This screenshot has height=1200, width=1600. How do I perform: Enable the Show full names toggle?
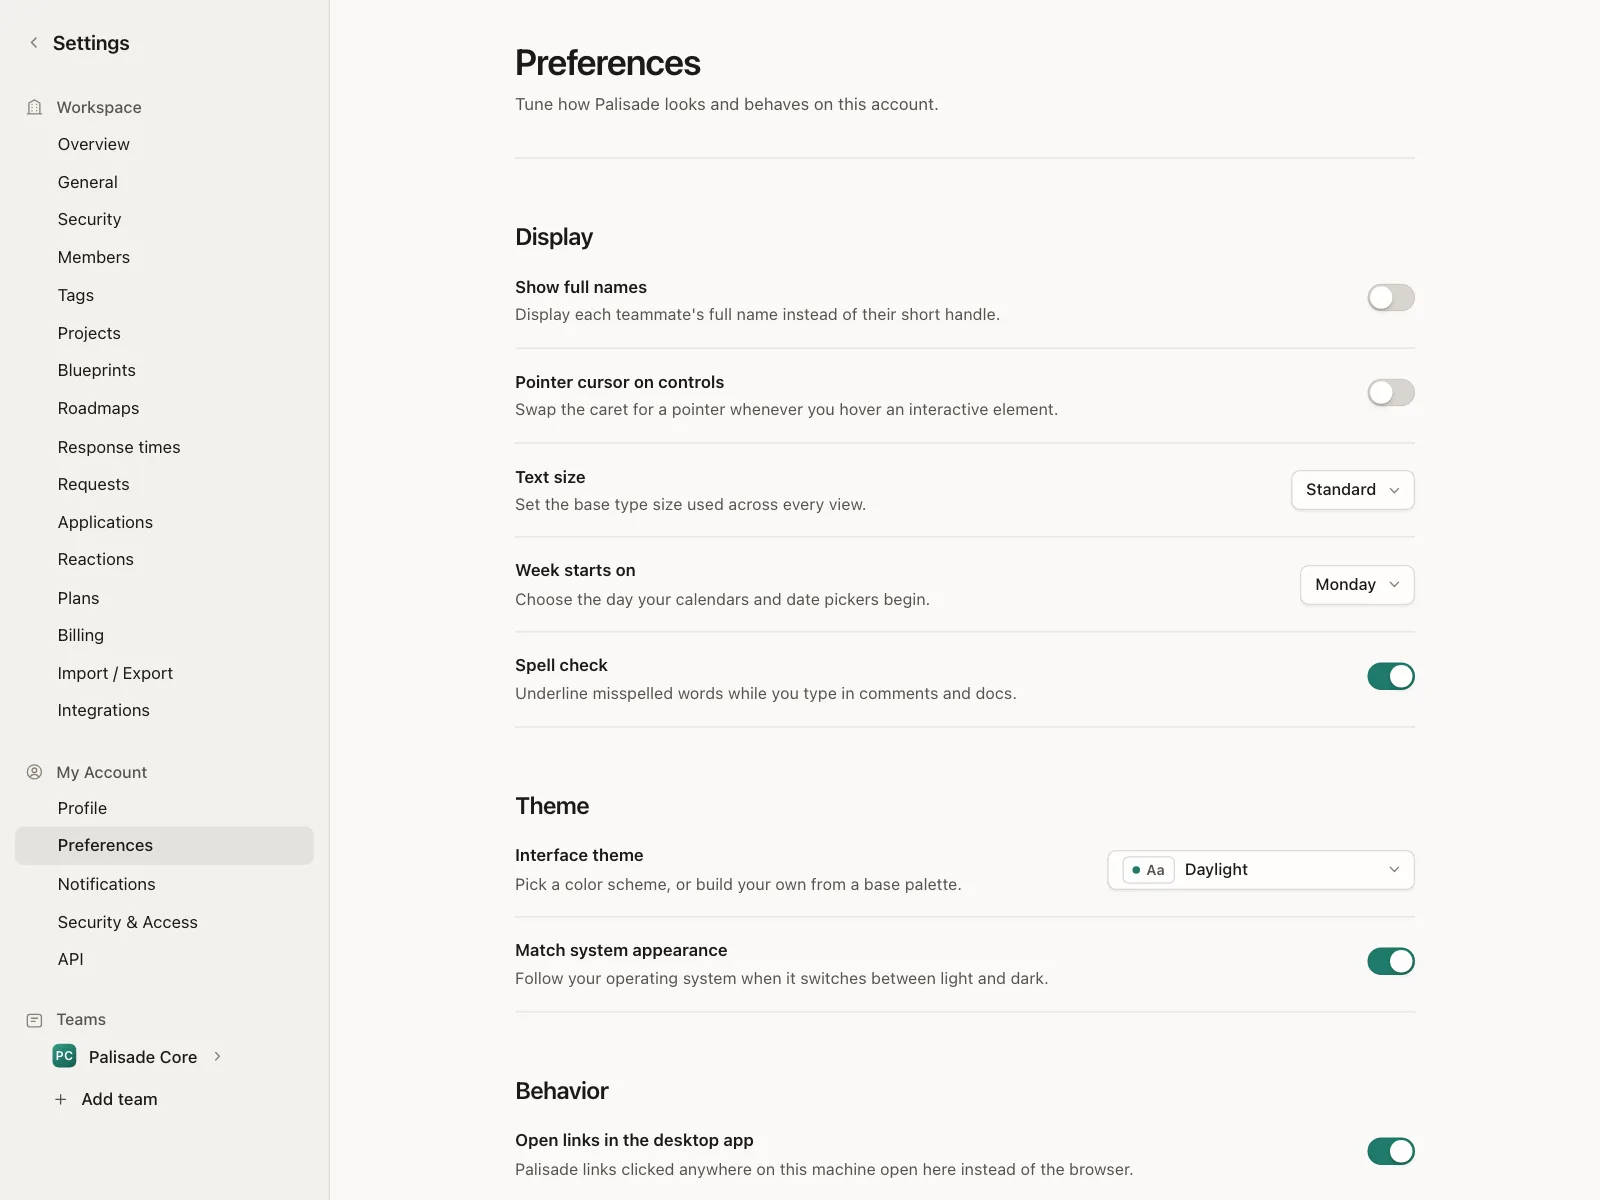1391,298
